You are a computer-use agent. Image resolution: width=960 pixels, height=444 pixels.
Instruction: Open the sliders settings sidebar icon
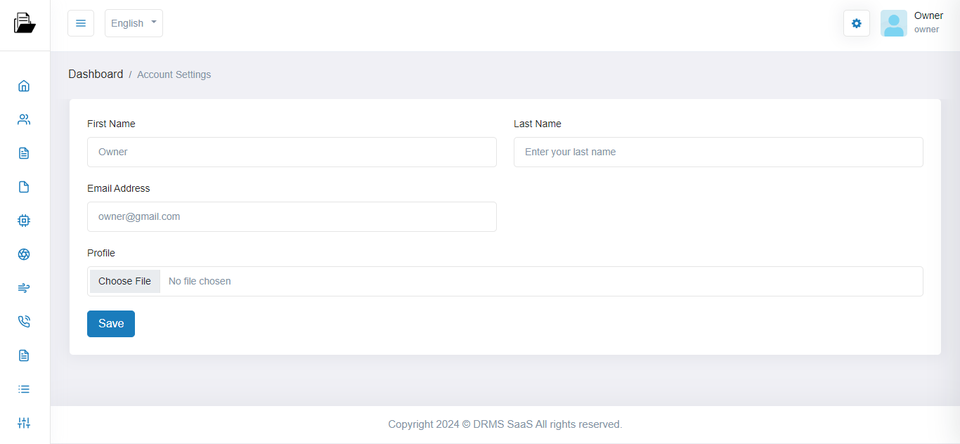pyautogui.click(x=24, y=422)
